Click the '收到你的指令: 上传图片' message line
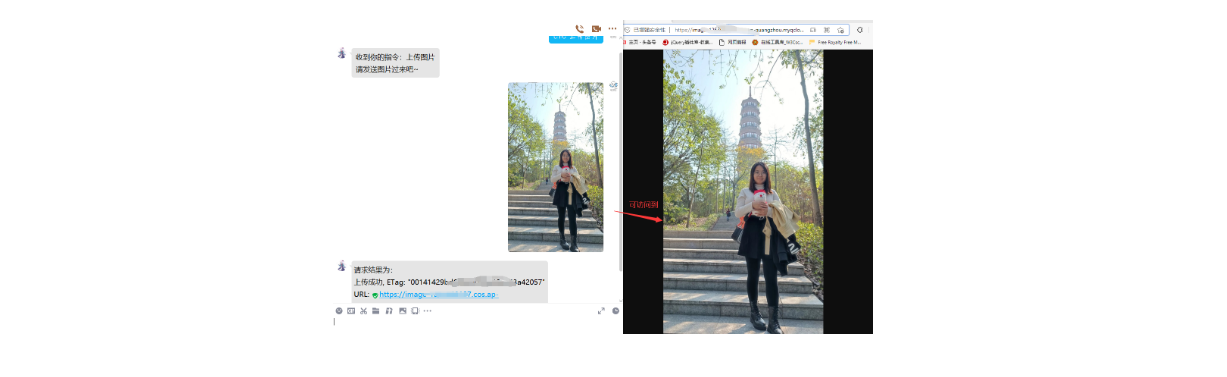The height and width of the screenshot is (377, 1227). (394, 57)
